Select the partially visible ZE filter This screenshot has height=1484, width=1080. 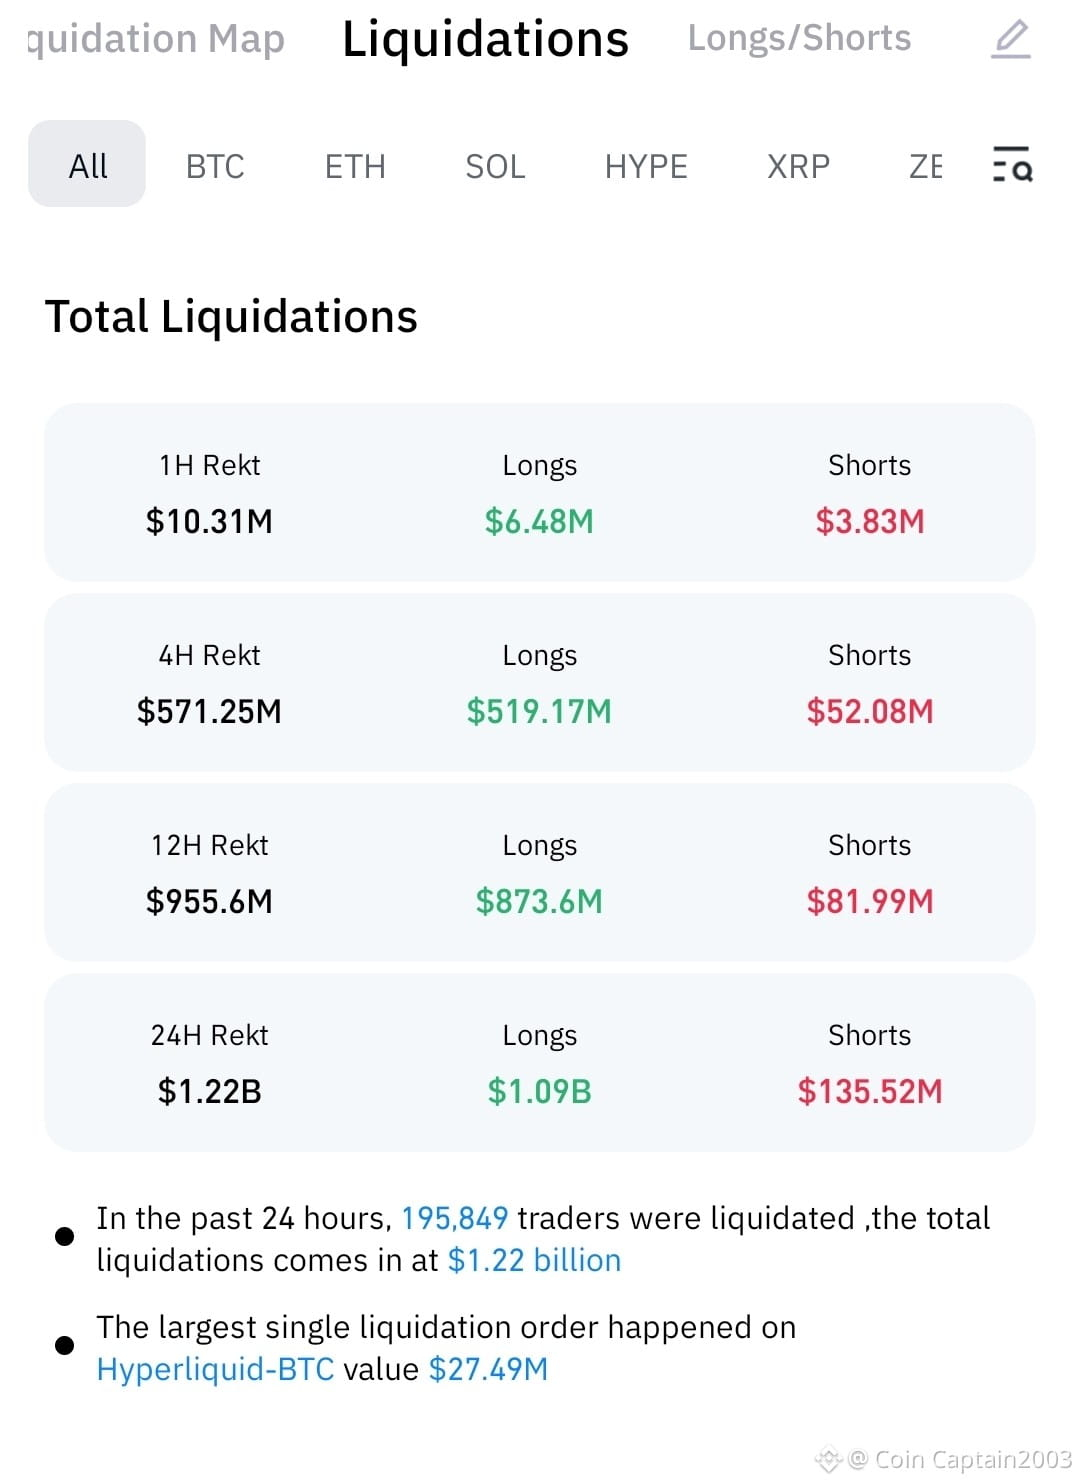coord(926,166)
